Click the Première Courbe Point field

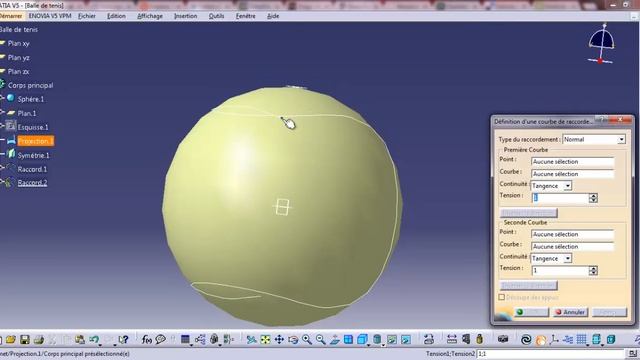coord(573,162)
